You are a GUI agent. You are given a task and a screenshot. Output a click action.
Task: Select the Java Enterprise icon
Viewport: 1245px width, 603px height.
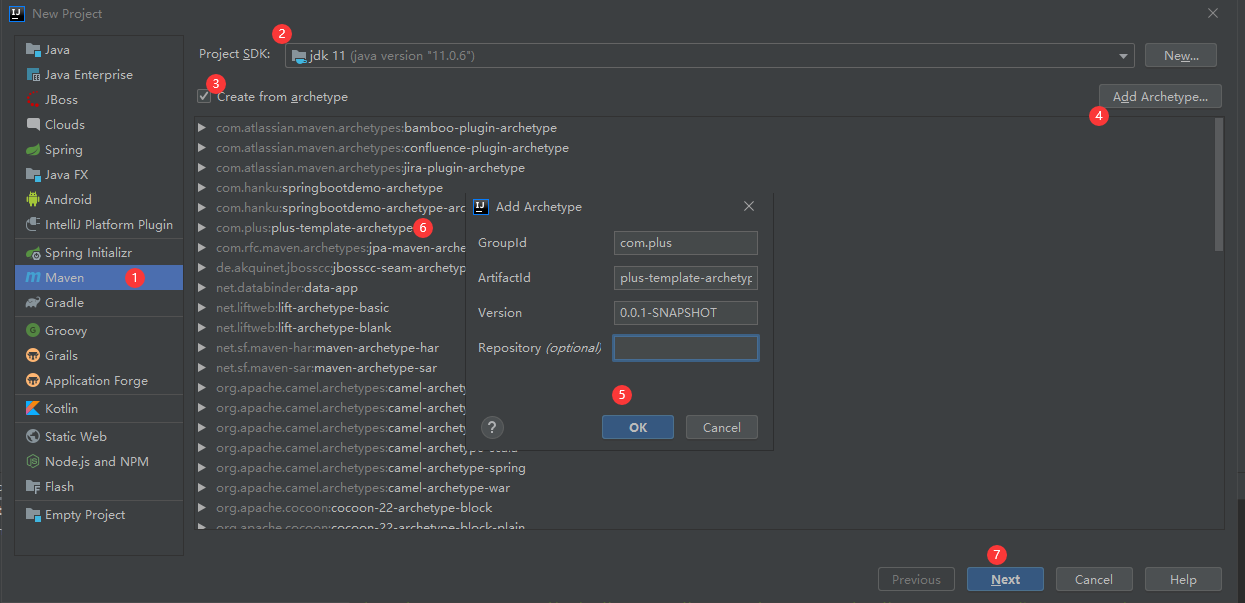point(33,75)
